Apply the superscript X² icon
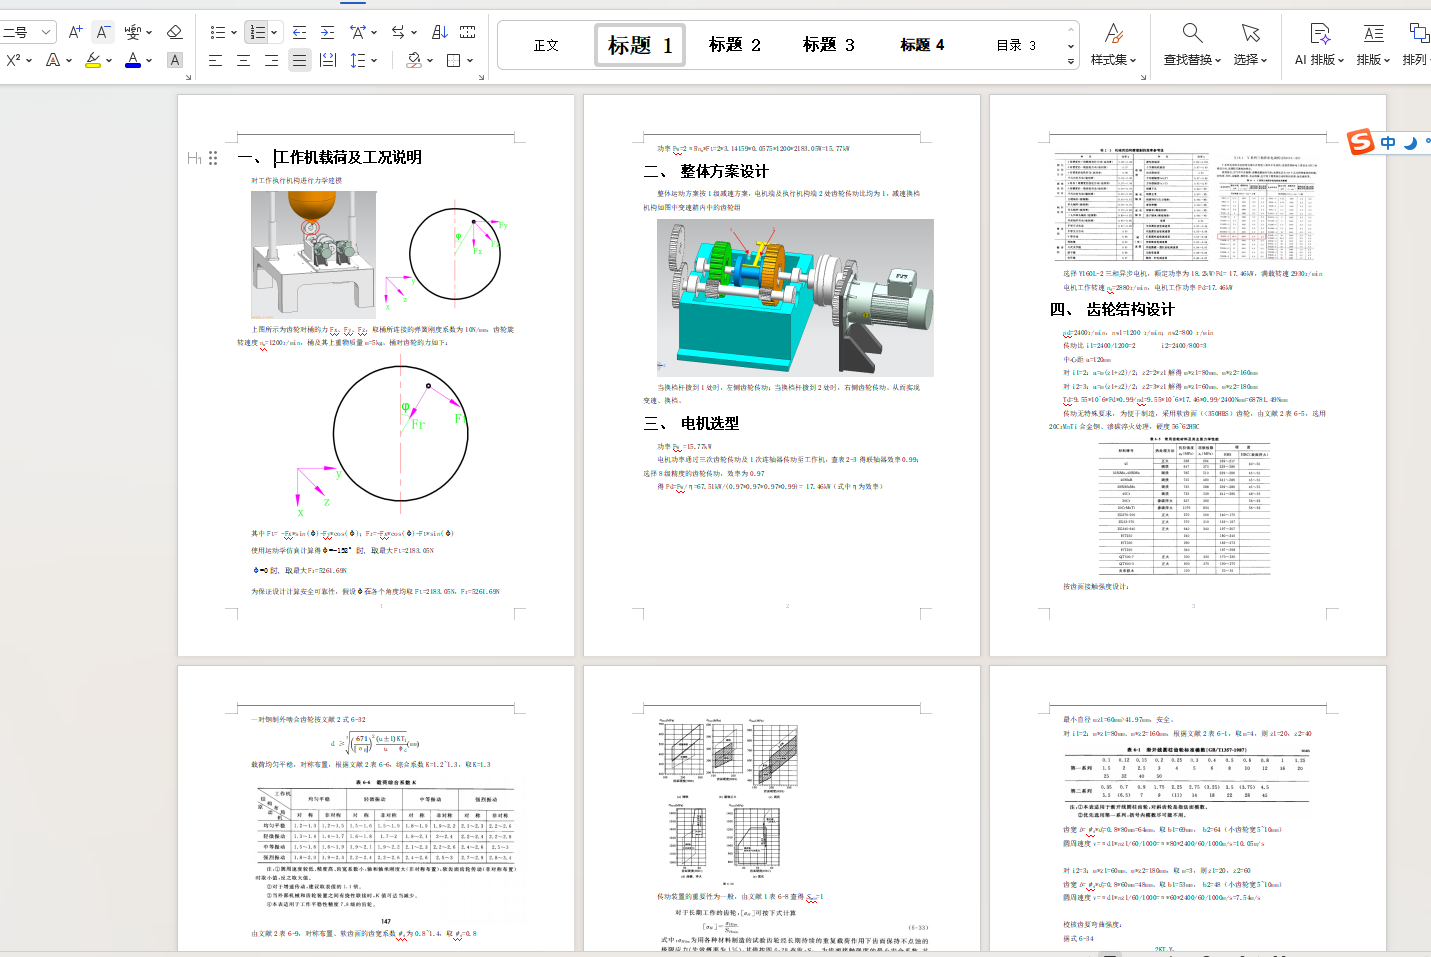The image size is (1431, 957). (13, 60)
